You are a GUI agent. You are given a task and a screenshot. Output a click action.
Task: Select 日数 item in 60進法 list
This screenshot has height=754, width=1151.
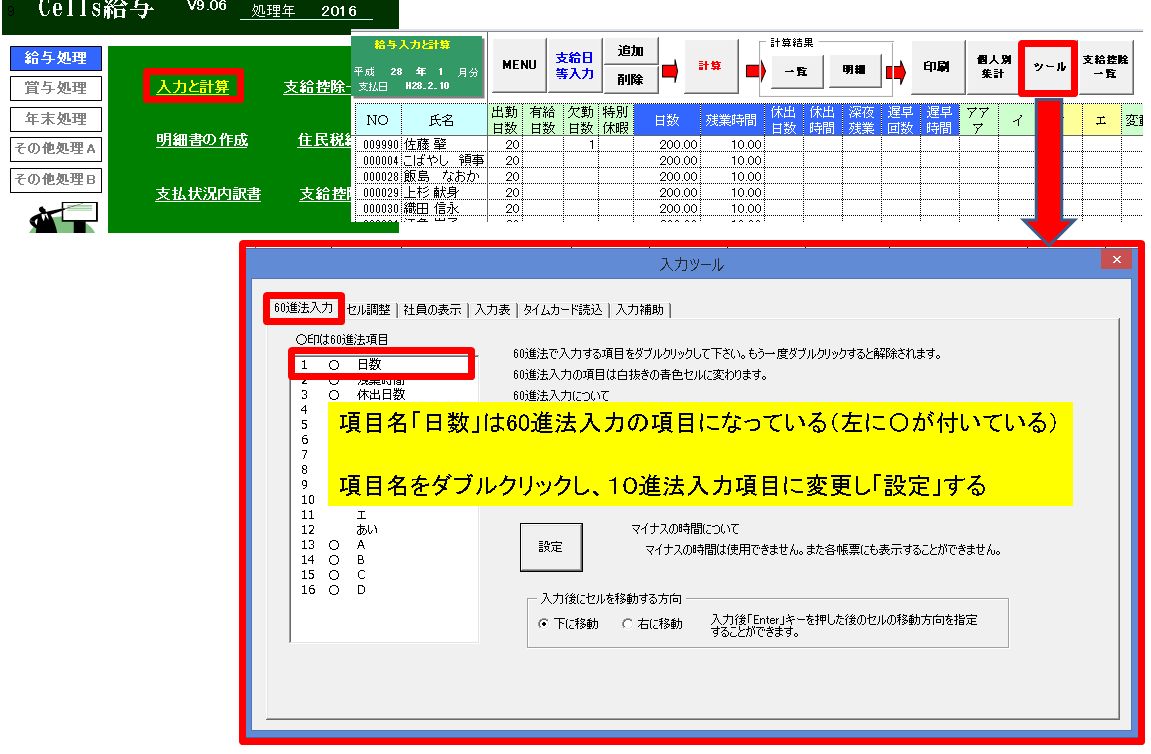click(x=369, y=365)
